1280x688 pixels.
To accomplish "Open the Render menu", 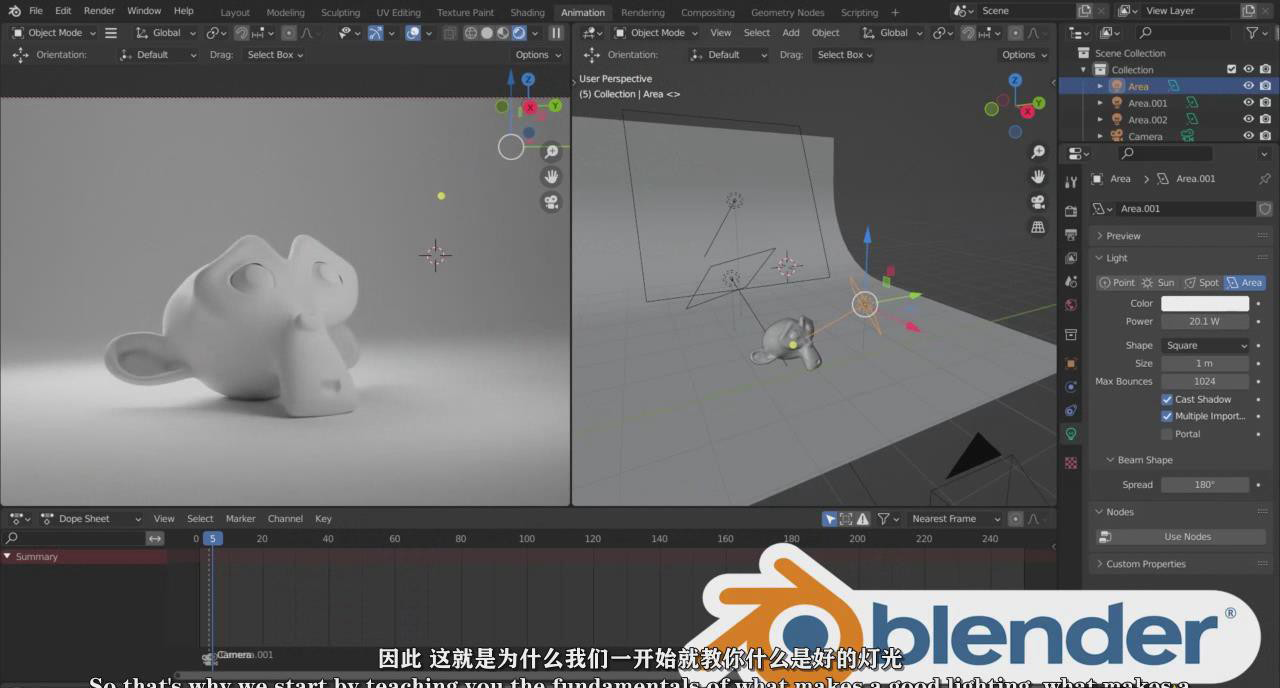I will 99,11.
